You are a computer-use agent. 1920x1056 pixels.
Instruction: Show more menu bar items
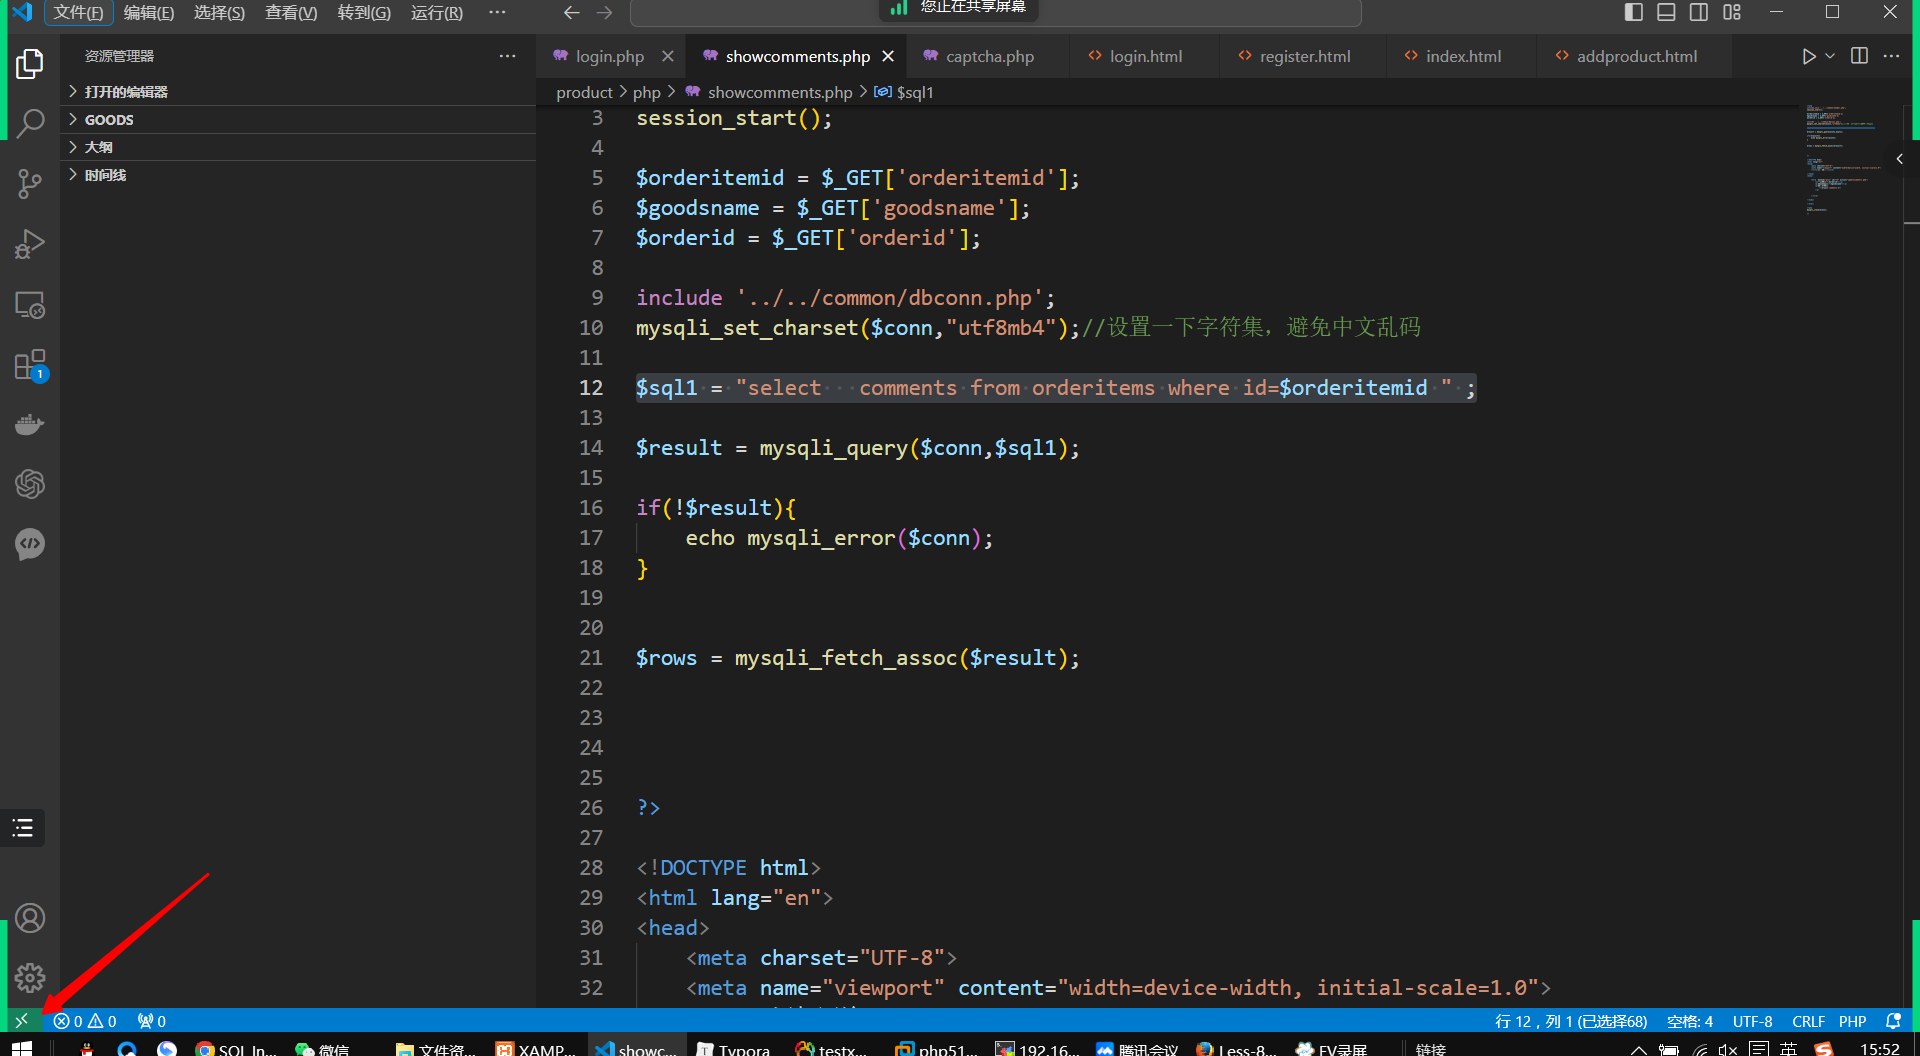[497, 13]
